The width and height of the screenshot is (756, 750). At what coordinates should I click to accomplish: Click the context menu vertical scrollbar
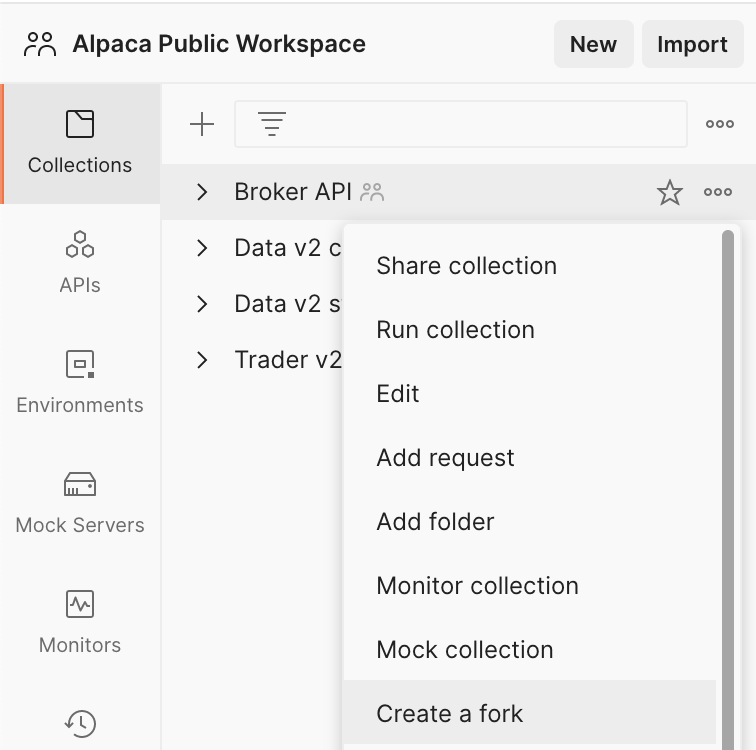pyautogui.click(x=728, y=489)
